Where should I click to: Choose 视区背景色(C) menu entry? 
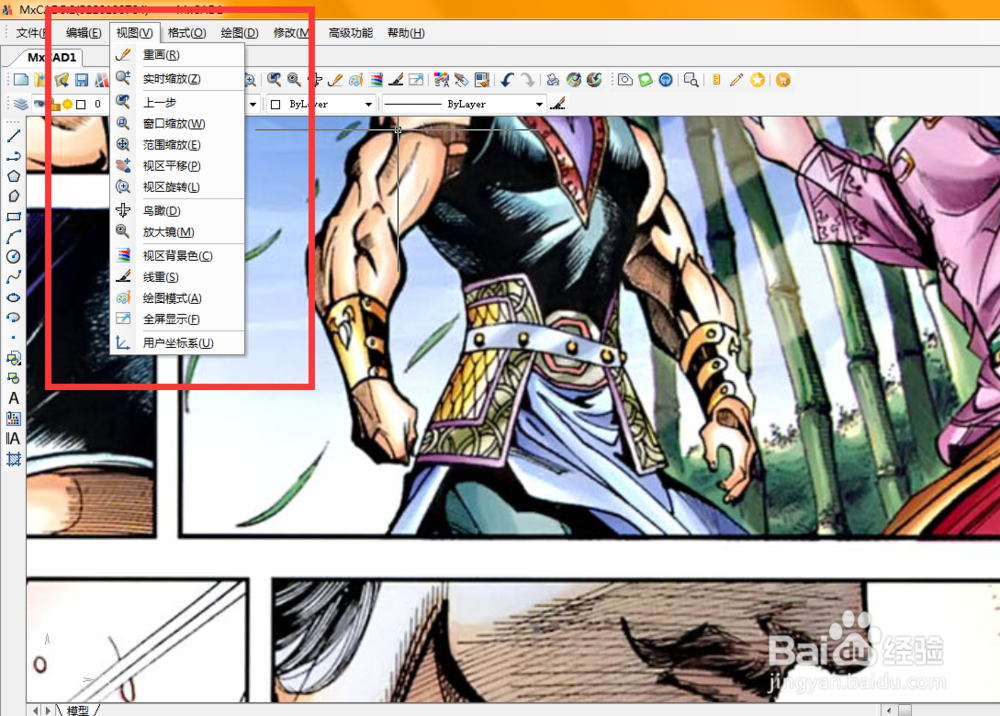tap(177, 256)
